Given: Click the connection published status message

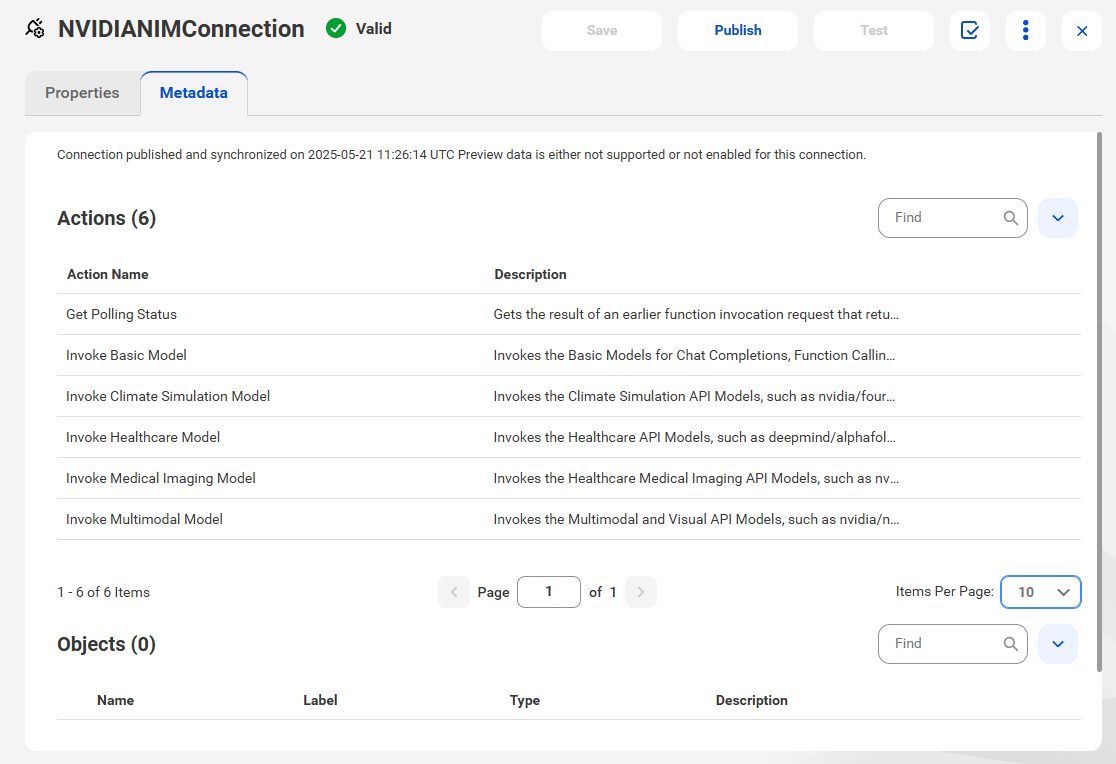Looking at the screenshot, I should pyautogui.click(x=461, y=155).
